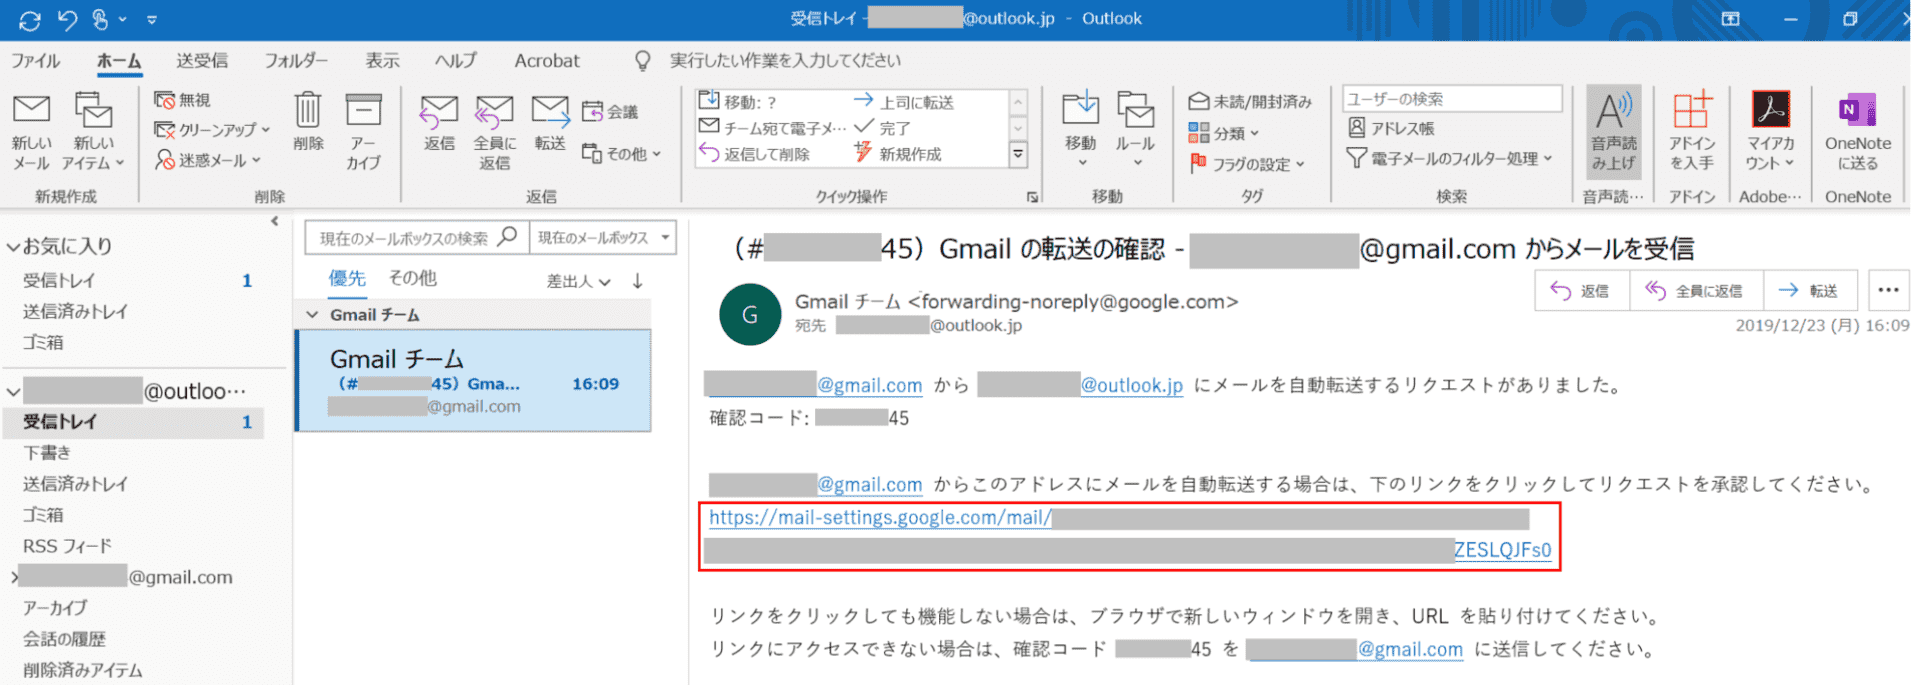Open the ファイル tab
The image size is (1920, 685).
pos(36,60)
